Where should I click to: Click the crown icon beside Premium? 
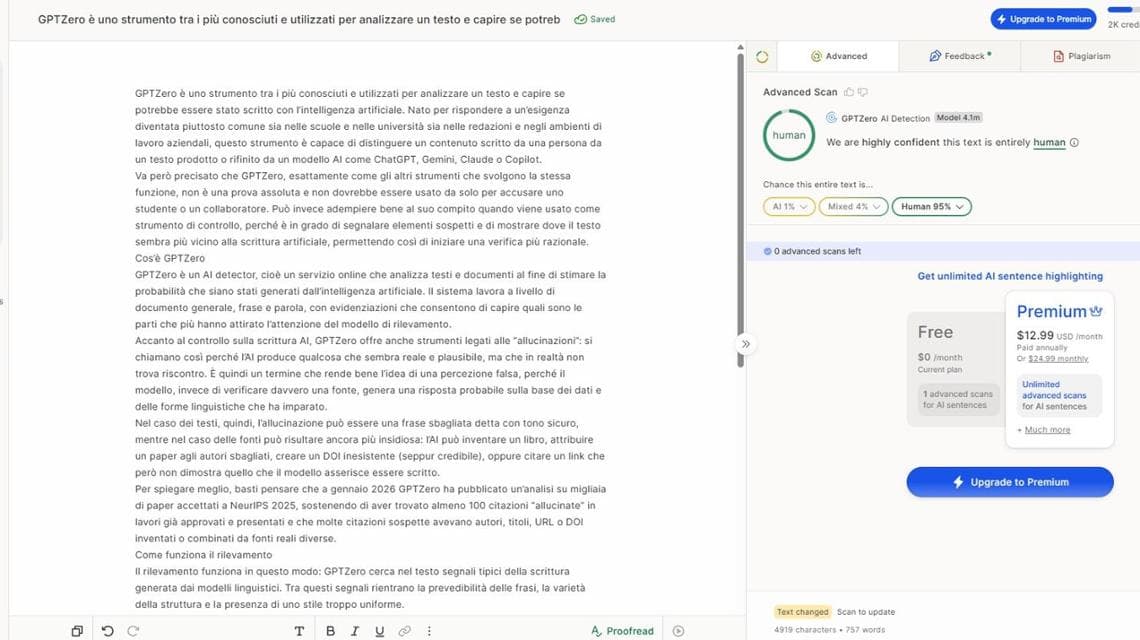click(x=1096, y=311)
